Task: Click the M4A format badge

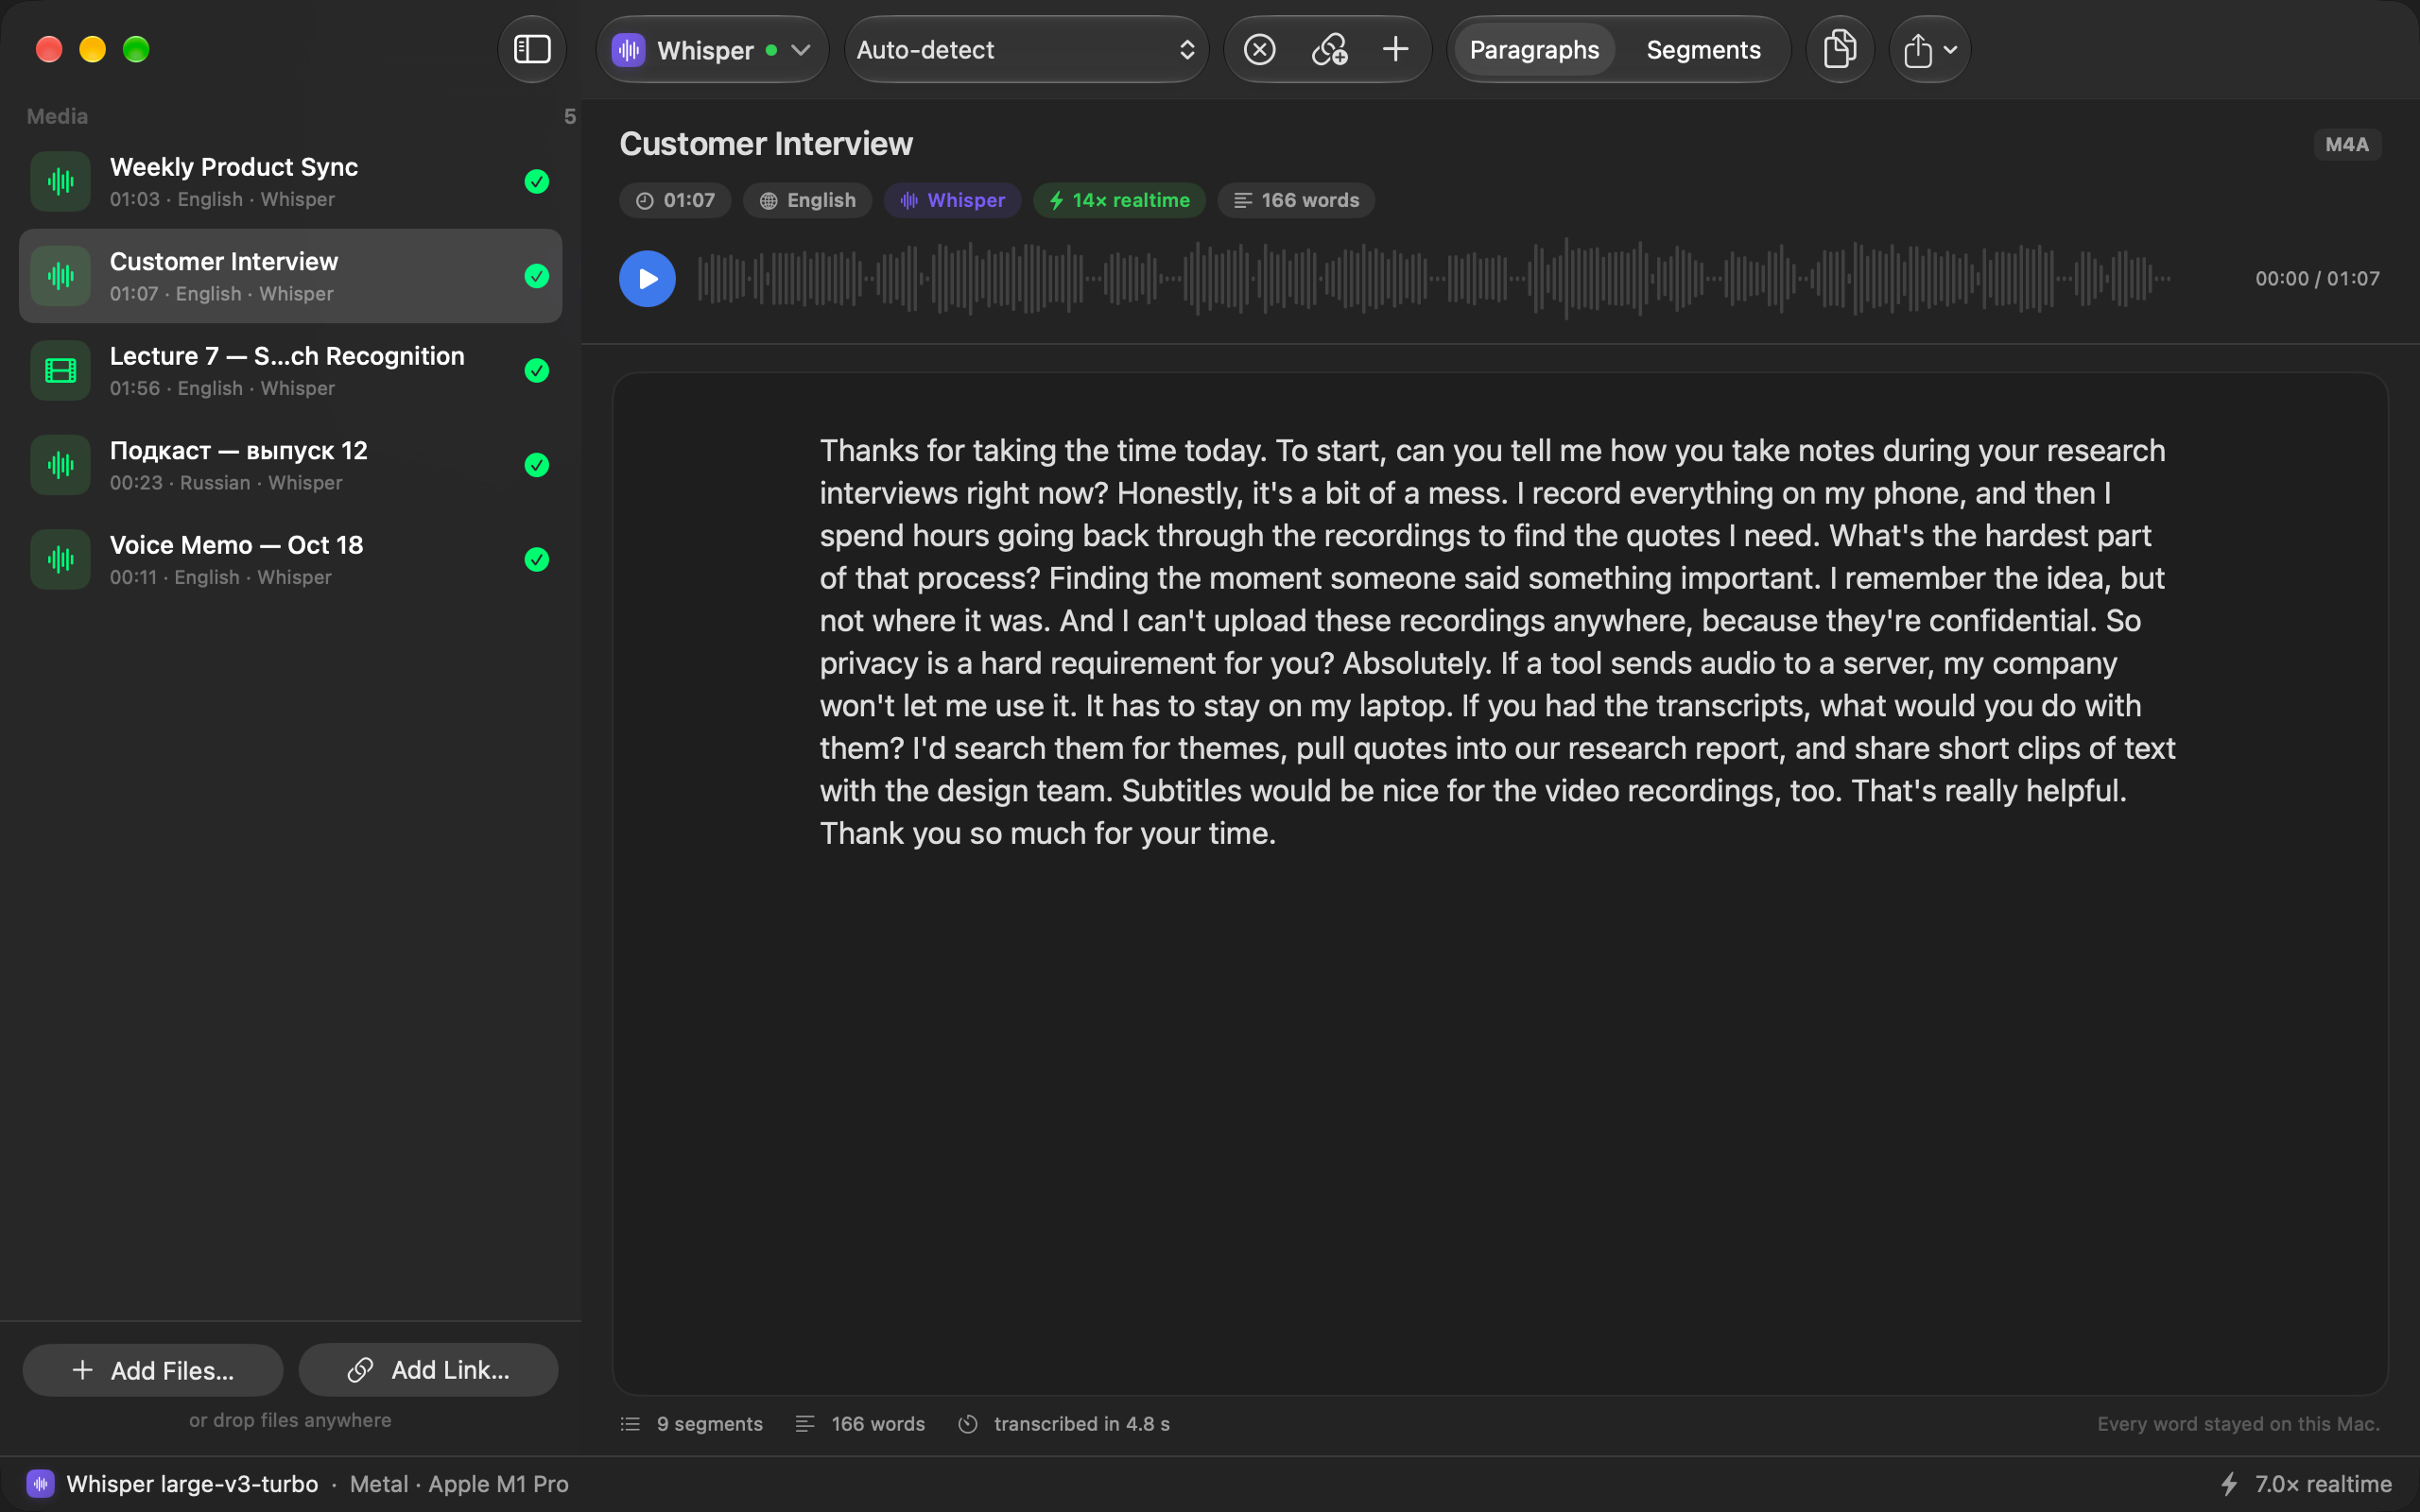Action: (2346, 144)
